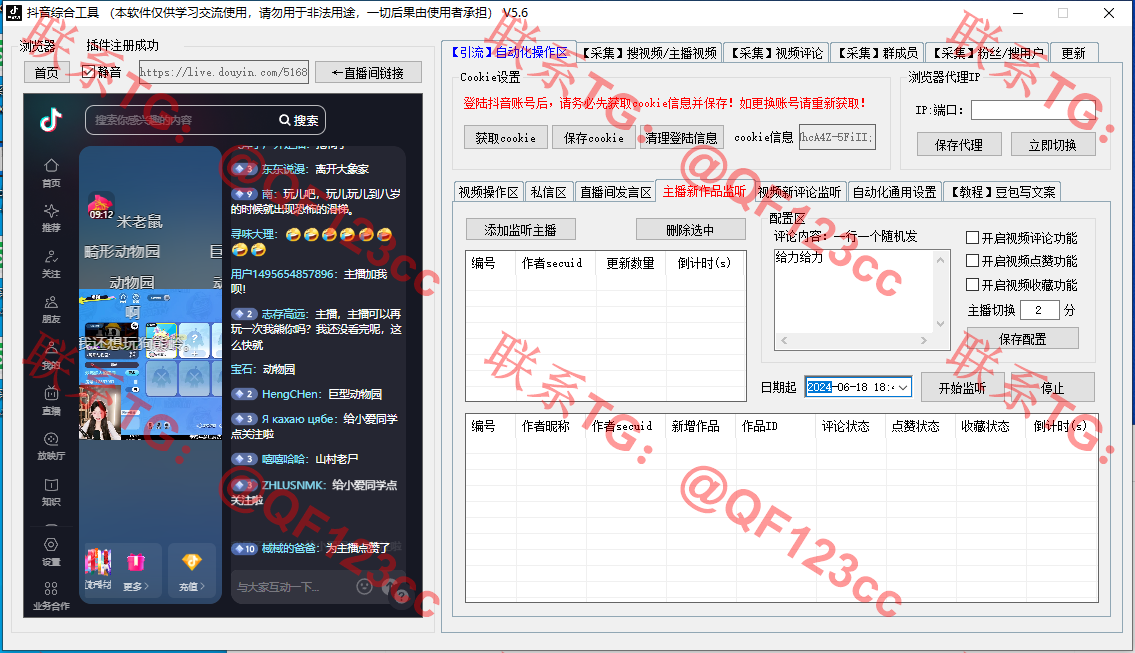This screenshot has width=1135, height=653.
Task: Click left arrow of comment horizontal scrollbar
Action: (784, 340)
